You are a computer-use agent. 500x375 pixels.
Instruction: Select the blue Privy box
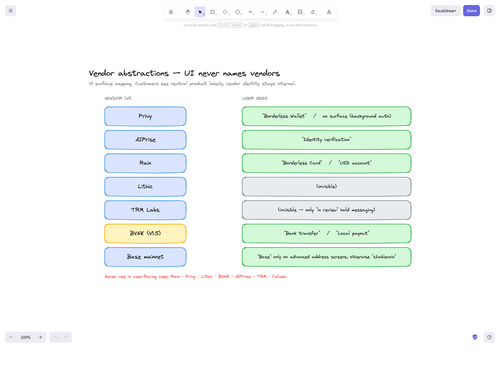145,116
